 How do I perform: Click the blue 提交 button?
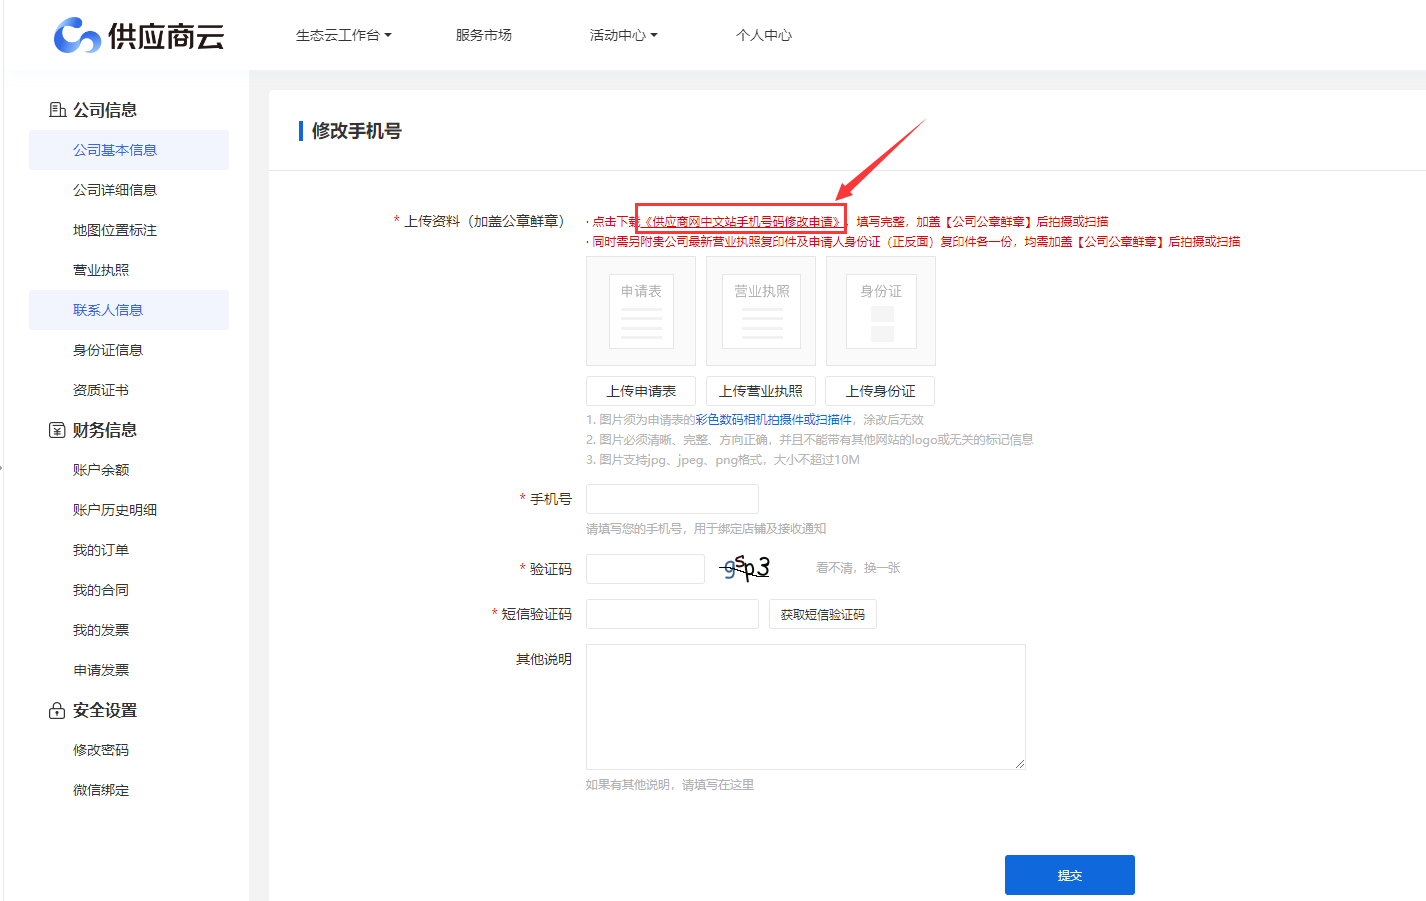[x=1070, y=875]
